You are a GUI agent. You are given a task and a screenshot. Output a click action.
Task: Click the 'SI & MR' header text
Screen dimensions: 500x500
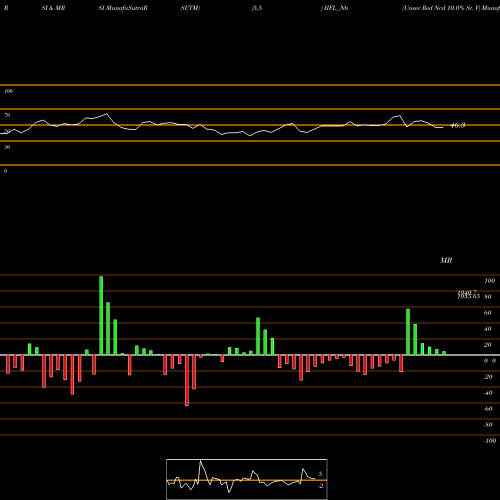coord(53,8)
